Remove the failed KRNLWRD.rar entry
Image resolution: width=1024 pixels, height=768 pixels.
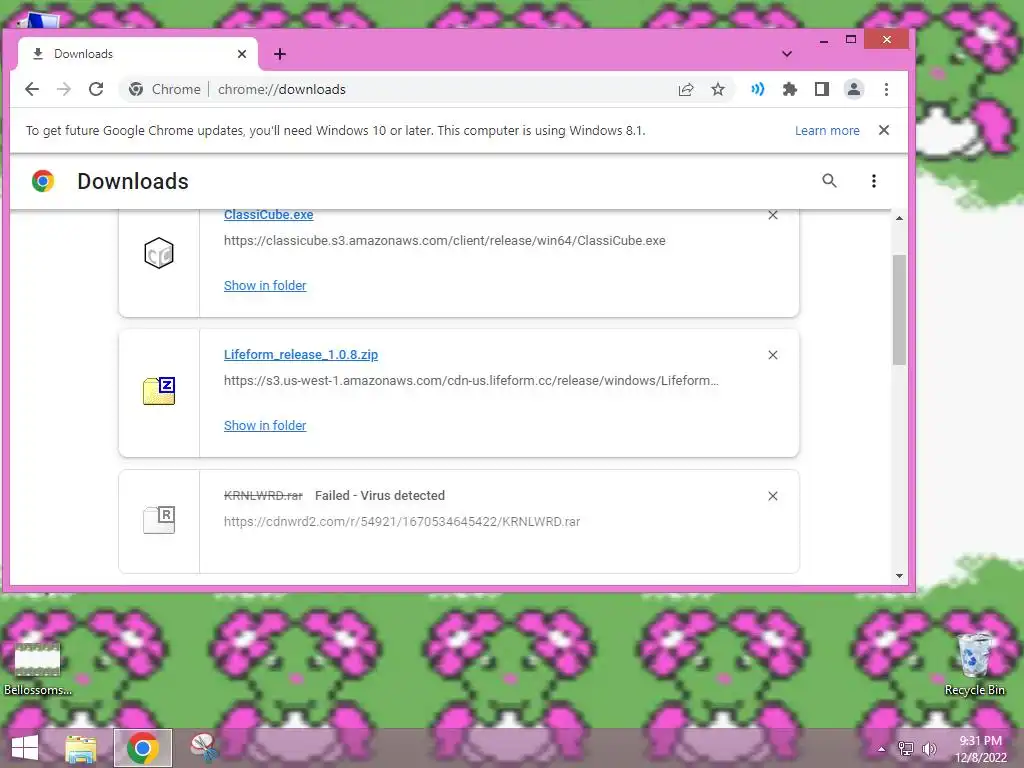click(x=773, y=496)
